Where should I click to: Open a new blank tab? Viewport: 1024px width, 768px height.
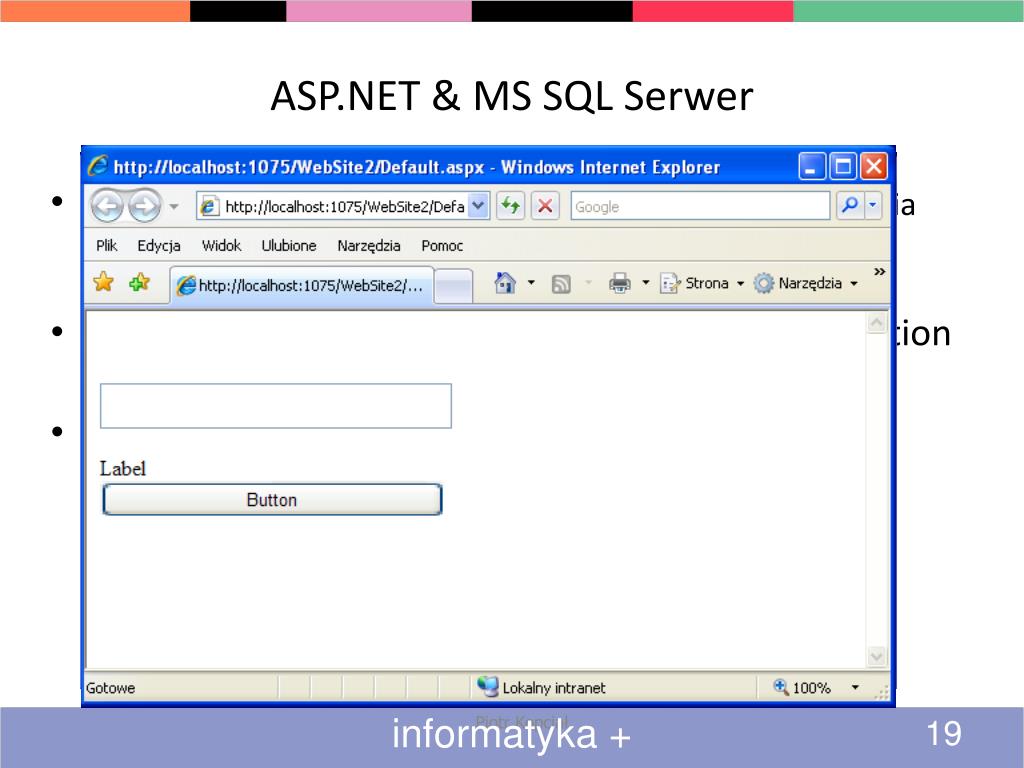pos(453,287)
